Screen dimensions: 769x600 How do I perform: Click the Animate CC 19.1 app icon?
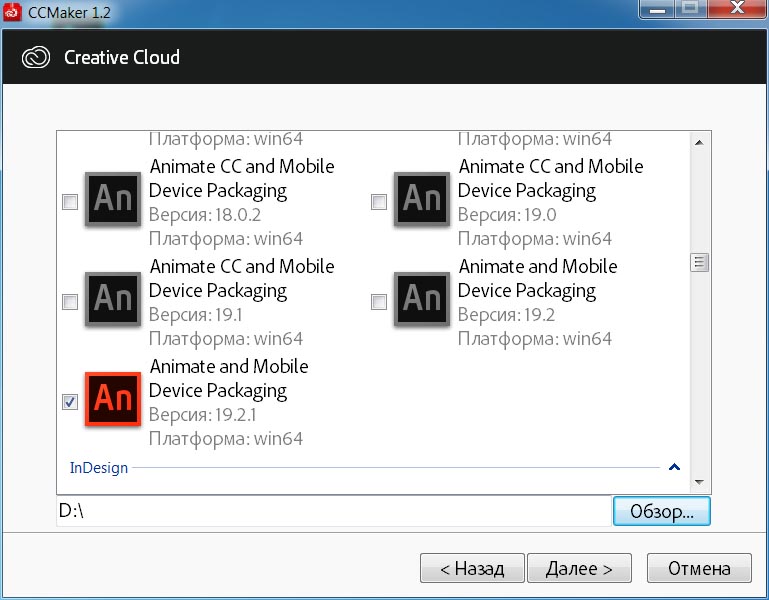pos(113,299)
